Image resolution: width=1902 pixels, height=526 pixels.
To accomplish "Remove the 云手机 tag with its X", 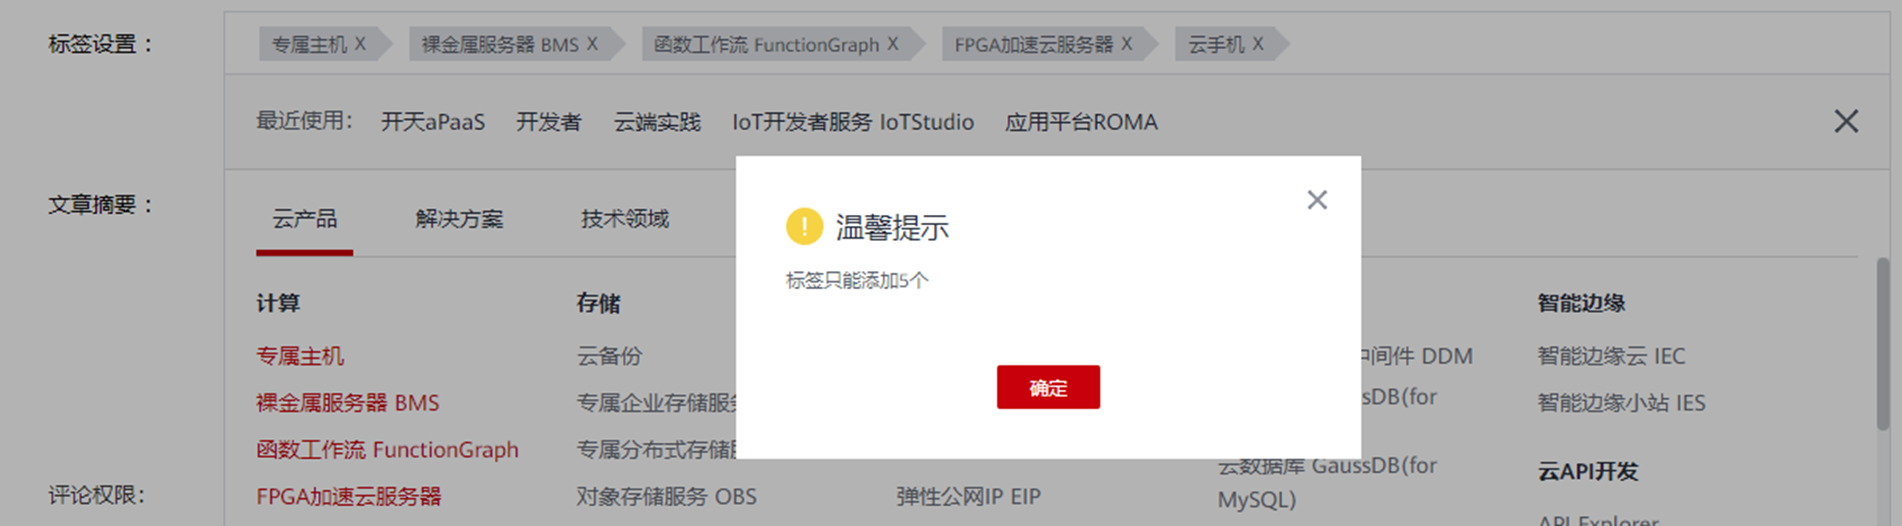I will point(1258,44).
